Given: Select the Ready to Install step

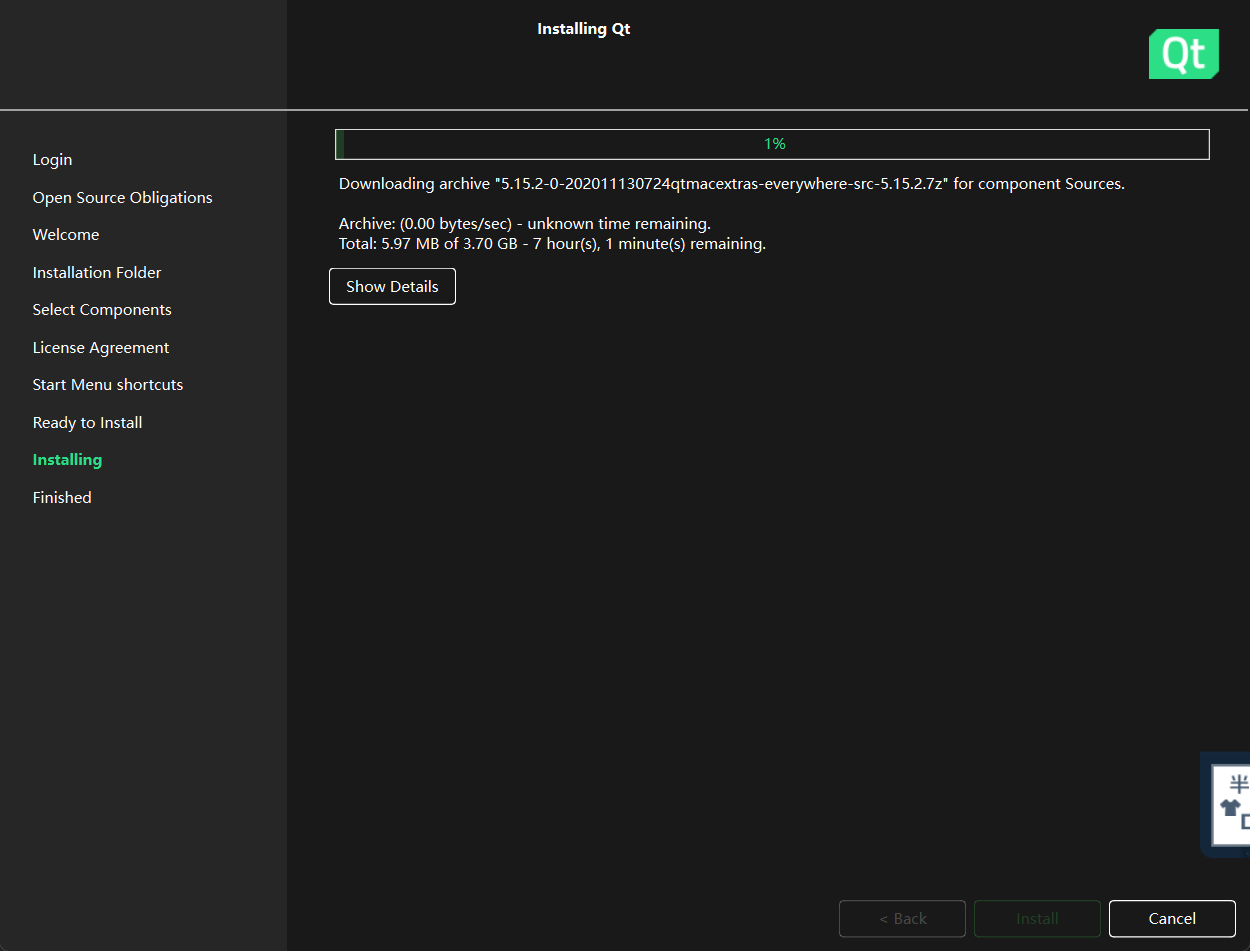Looking at the screenshot, I should click(87, 423).
